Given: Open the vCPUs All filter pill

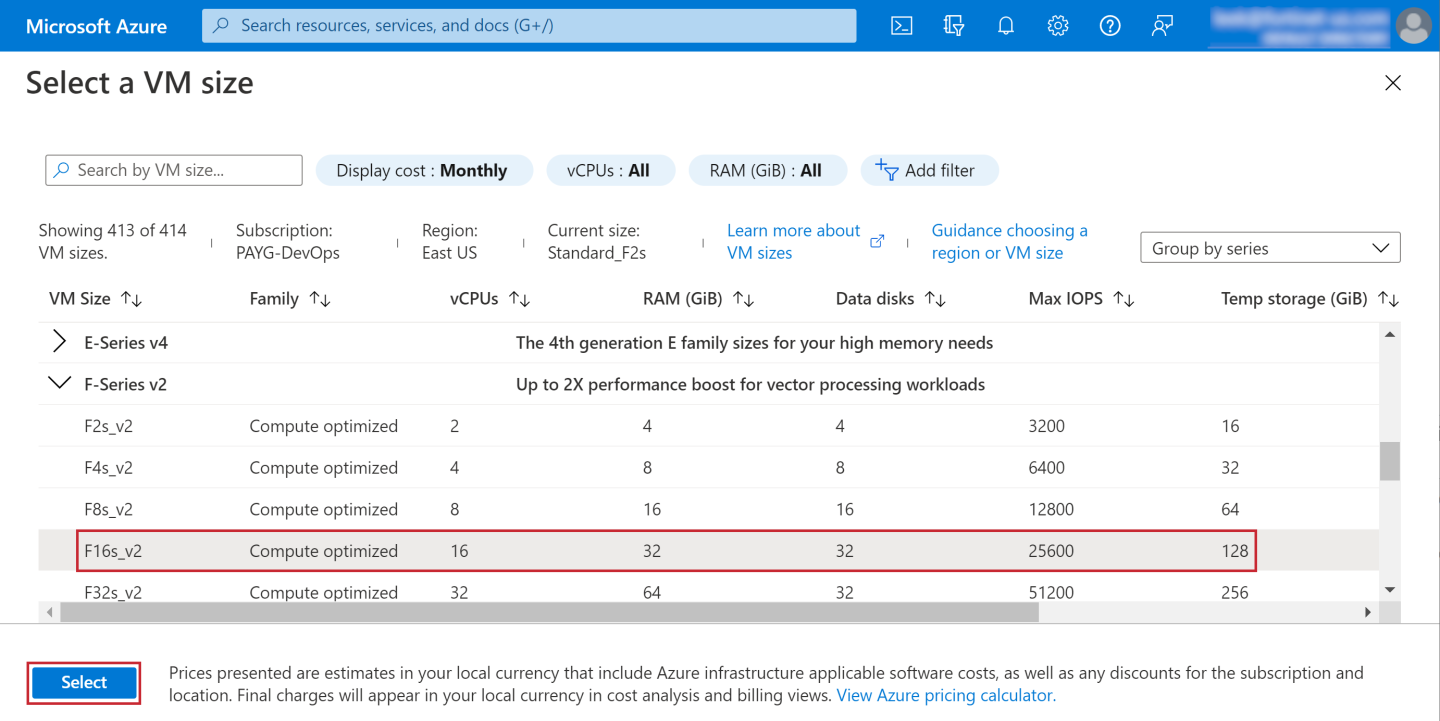Looking at the screenshot, I should (x=609, y=171).
